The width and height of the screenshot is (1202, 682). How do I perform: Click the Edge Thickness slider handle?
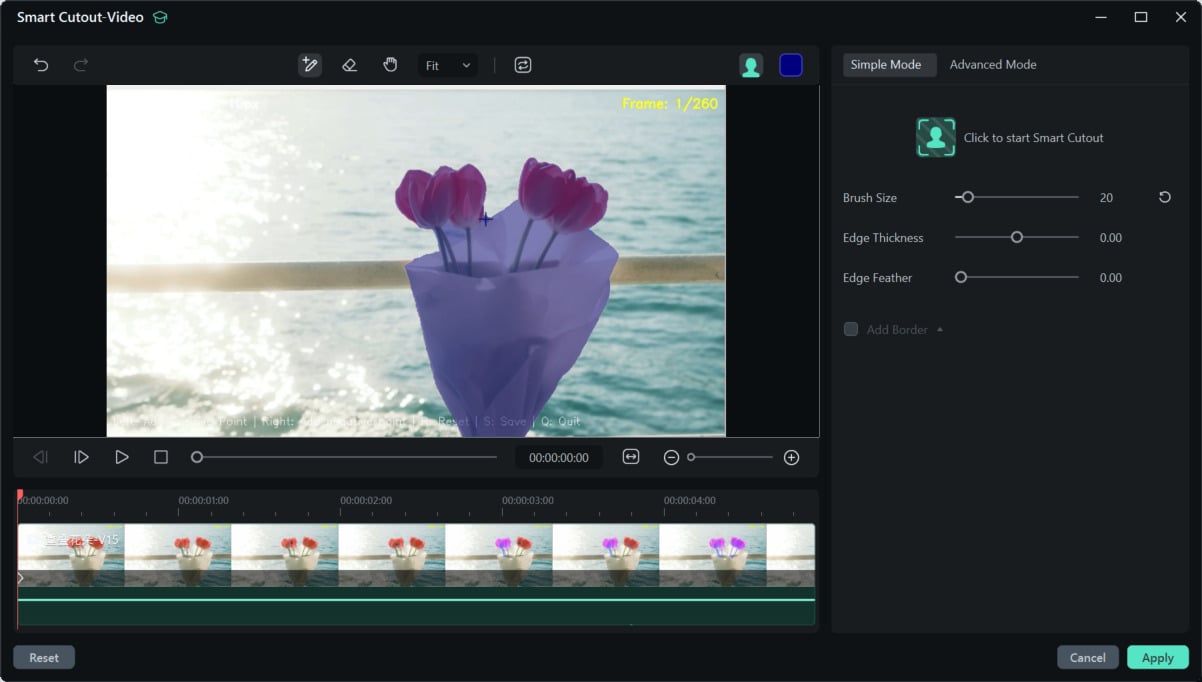(x=1017, y=238)
